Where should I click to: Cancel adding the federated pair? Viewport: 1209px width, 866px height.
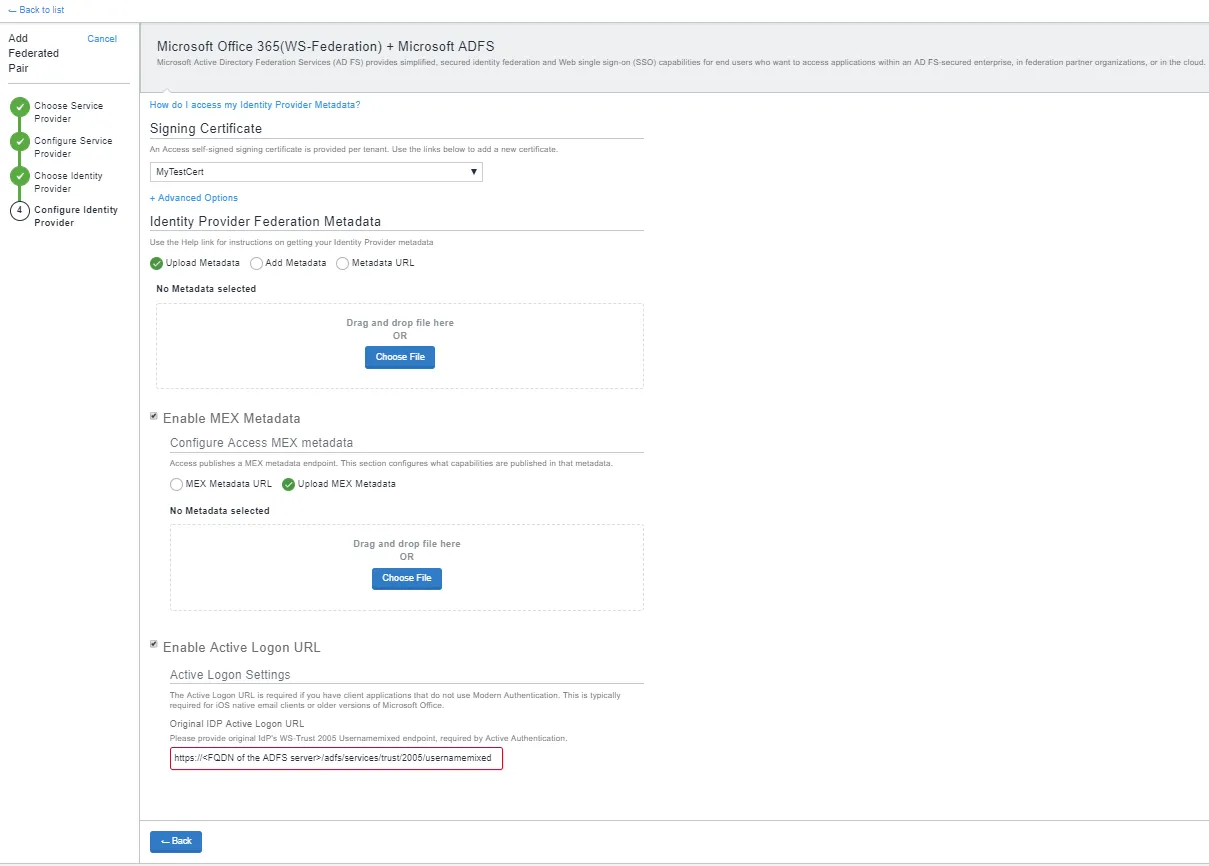[102, 39]
